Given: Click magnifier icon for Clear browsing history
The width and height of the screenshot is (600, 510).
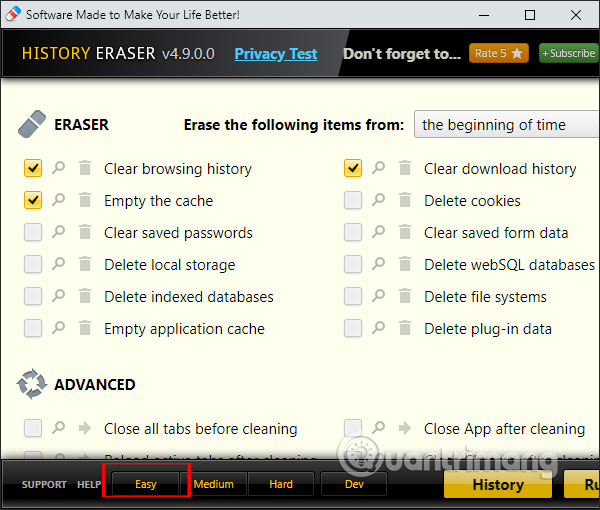Looking at the screenshot, I should pyautogui.click(x=59, y=168).
